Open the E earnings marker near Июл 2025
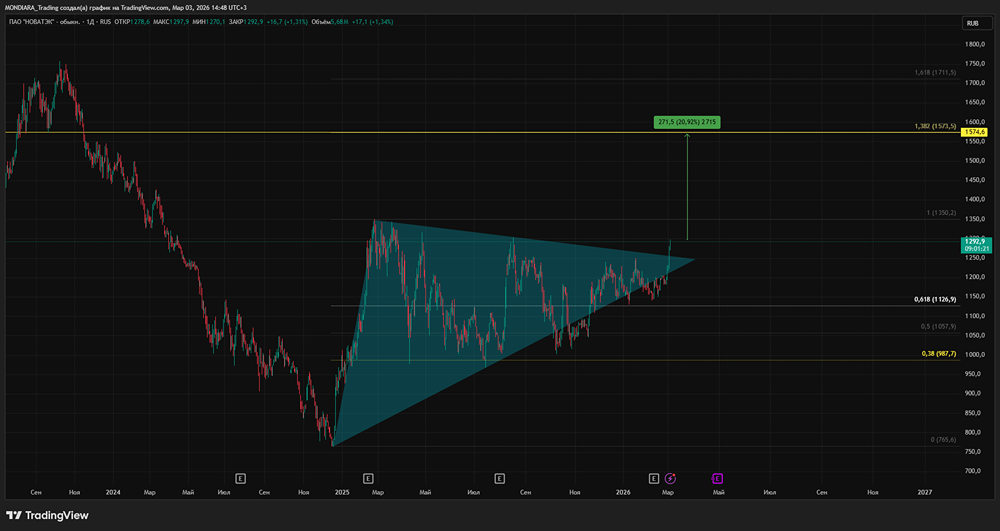The image size is (1000, 531). point(499,479)
